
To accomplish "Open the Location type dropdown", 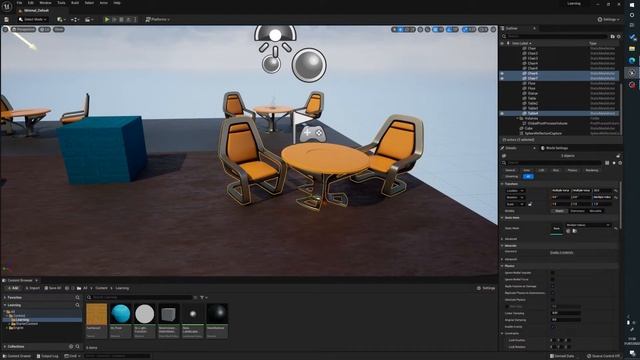I will (515, 191).
